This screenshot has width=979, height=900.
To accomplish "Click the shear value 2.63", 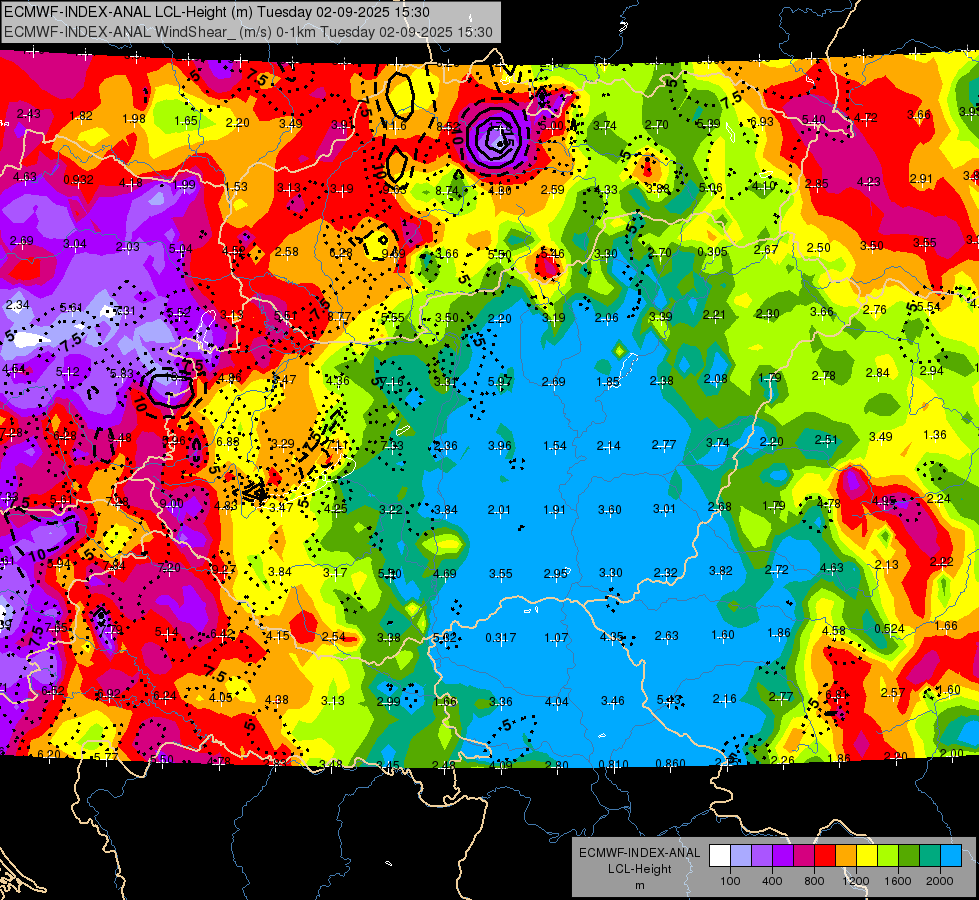I will point(666,636).
